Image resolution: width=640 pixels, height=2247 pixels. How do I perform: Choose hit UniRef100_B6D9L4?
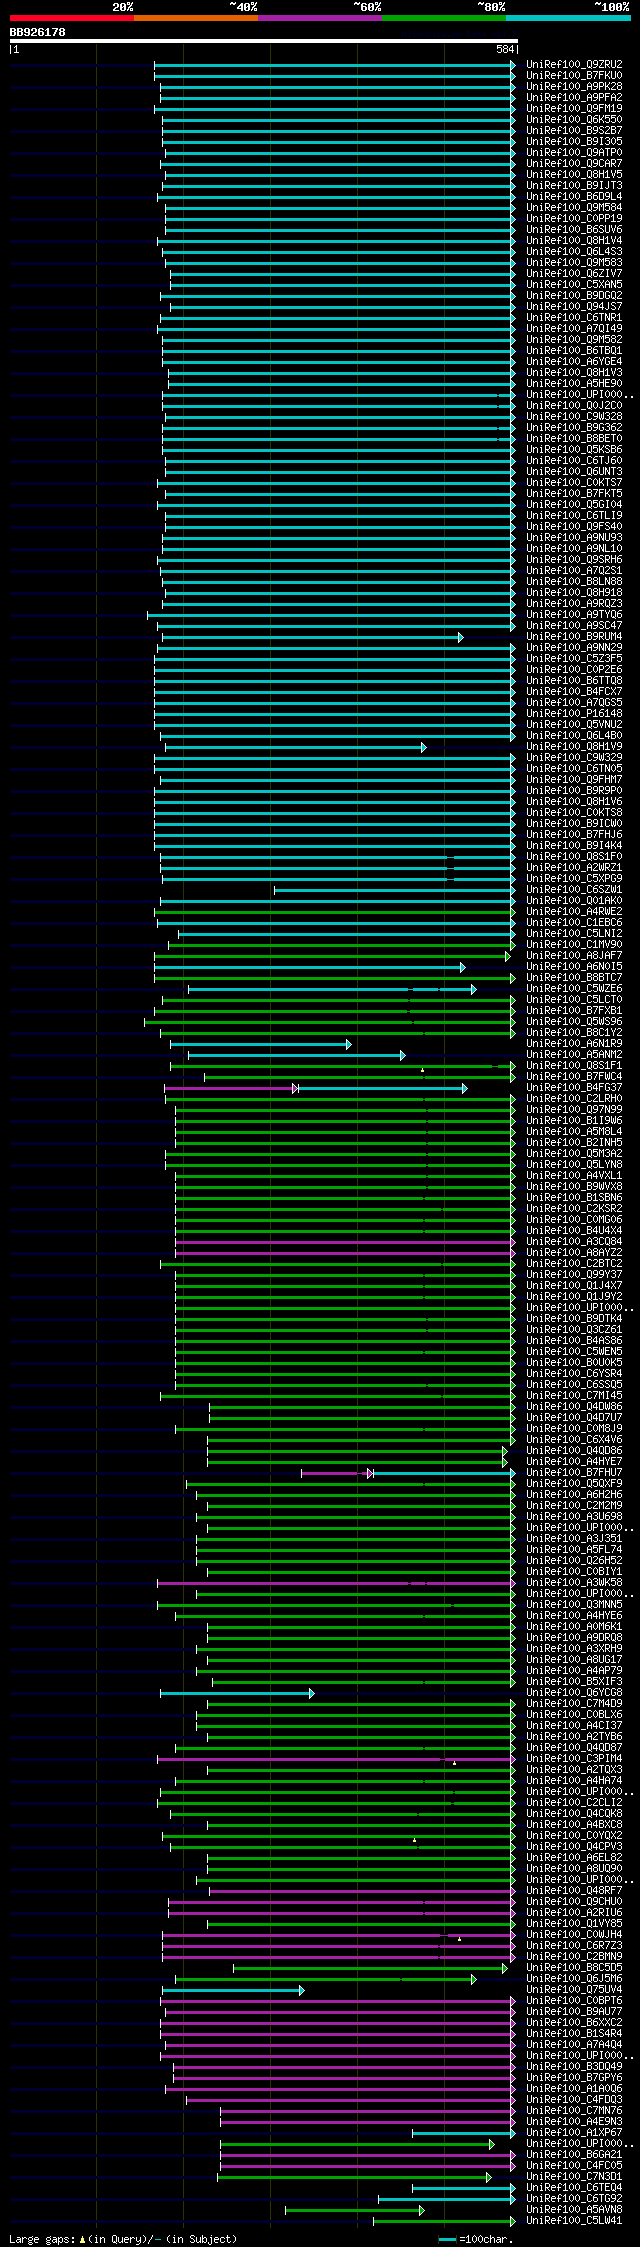click(574, 196)
